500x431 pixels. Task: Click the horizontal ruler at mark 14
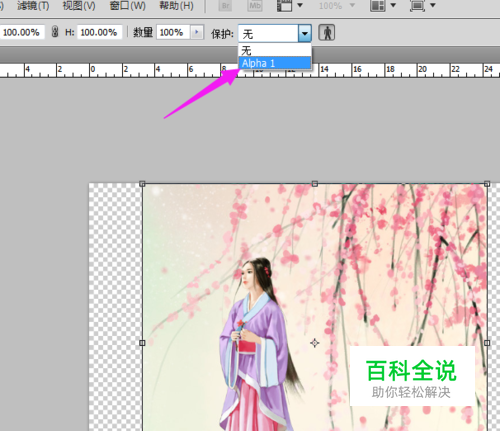[324, 69]
